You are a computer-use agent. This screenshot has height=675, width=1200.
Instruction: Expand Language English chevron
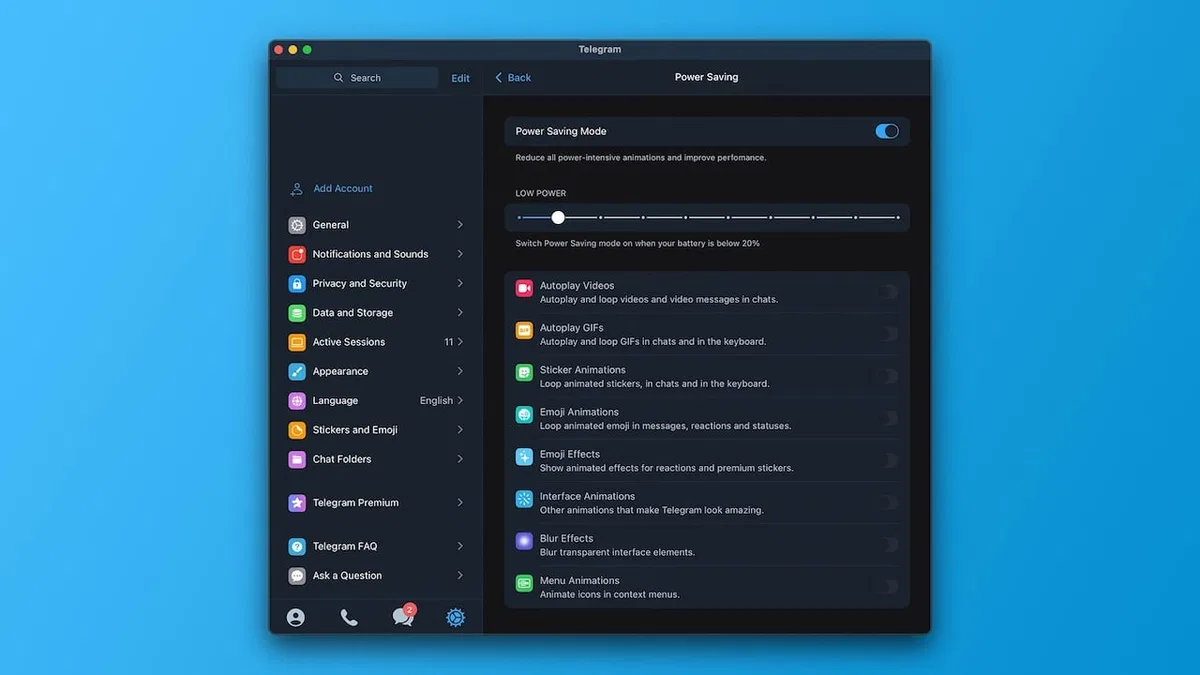point(460,401)
